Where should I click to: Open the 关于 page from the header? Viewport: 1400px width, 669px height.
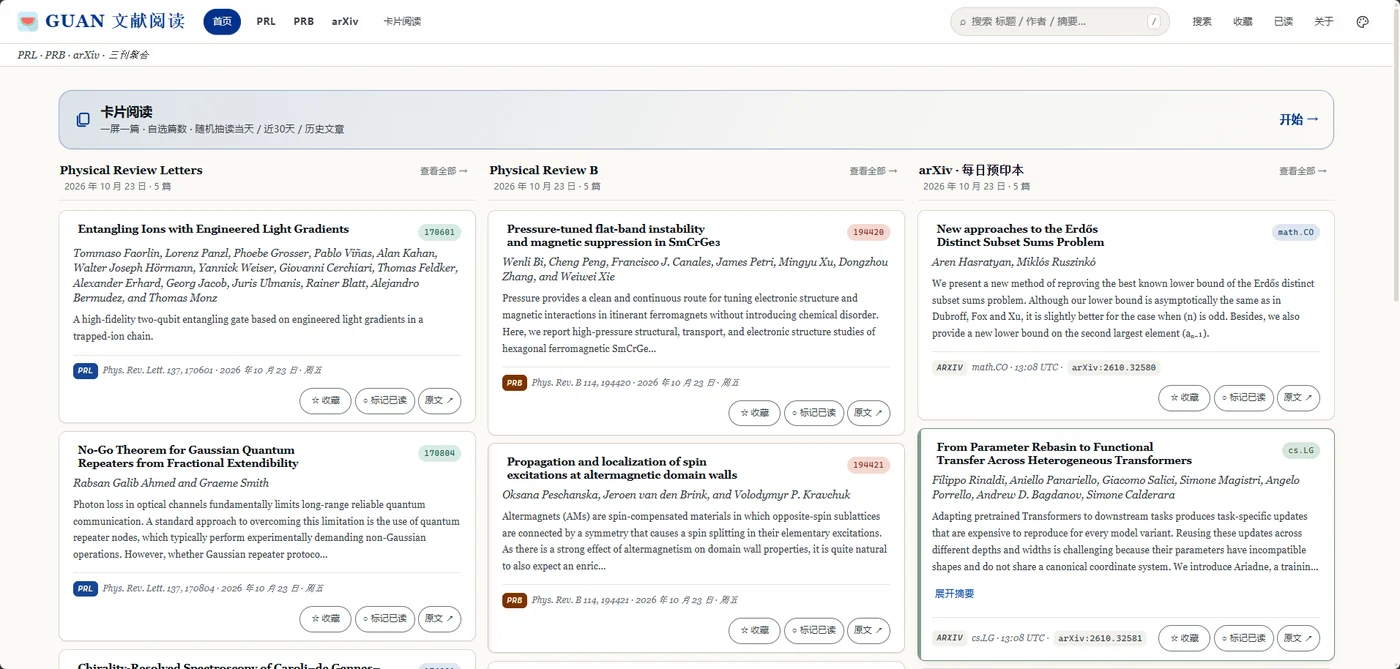pyautogui.click(x=1324, y=21)
